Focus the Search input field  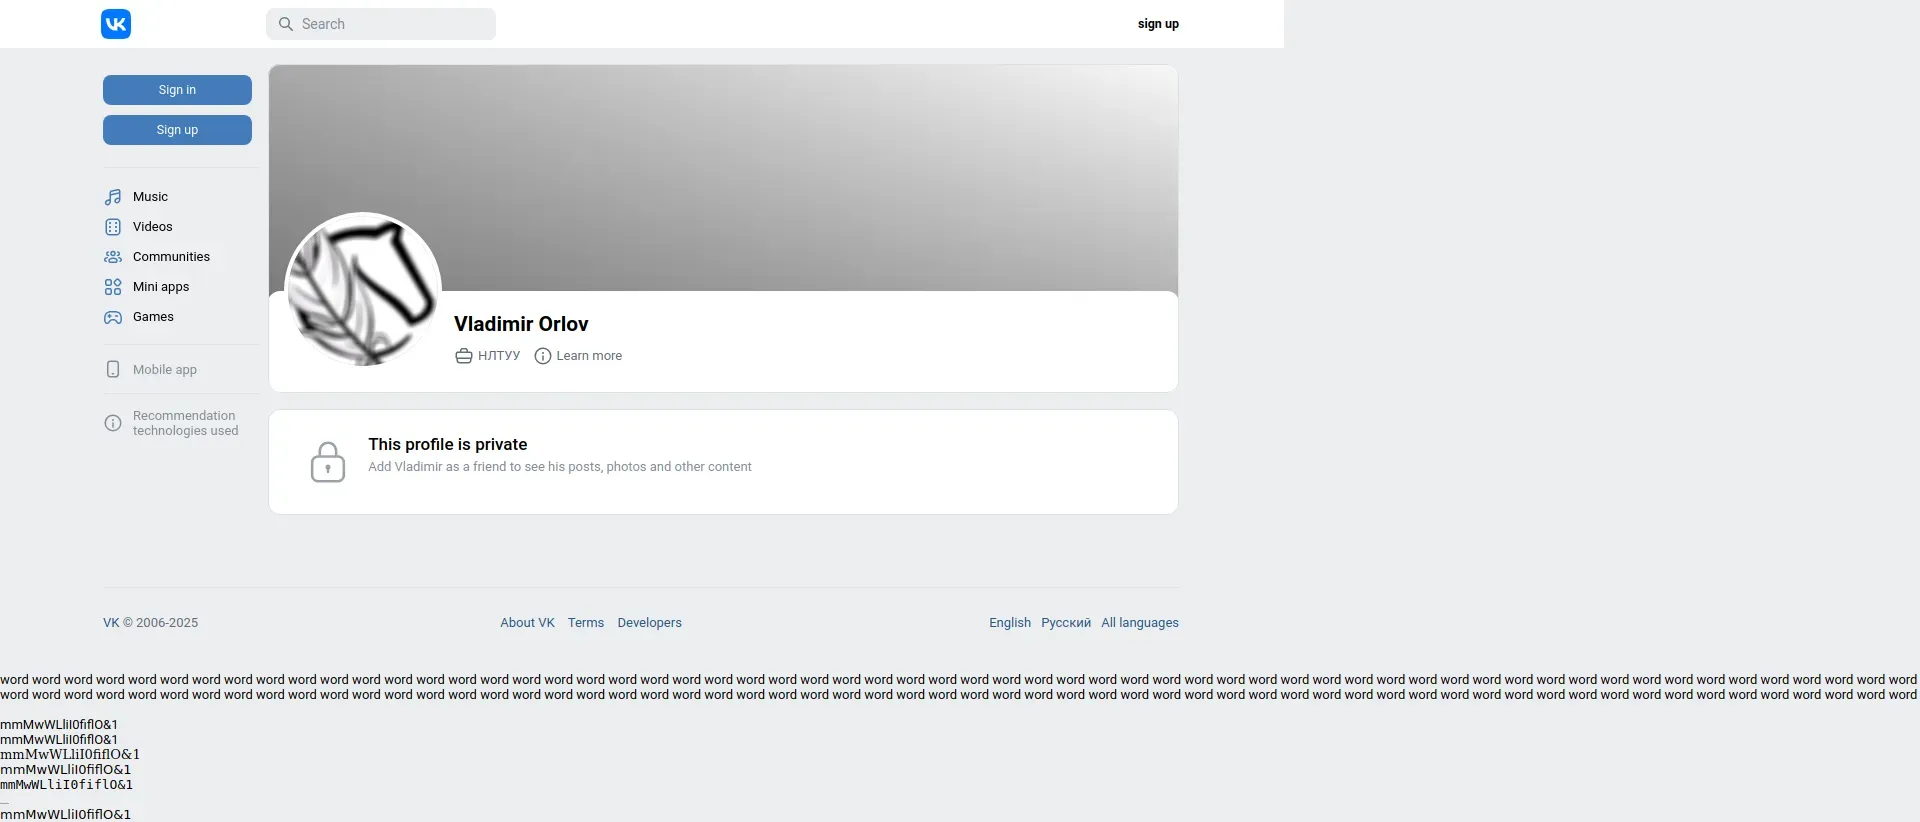pyautogui.click(x=381, y=24)
